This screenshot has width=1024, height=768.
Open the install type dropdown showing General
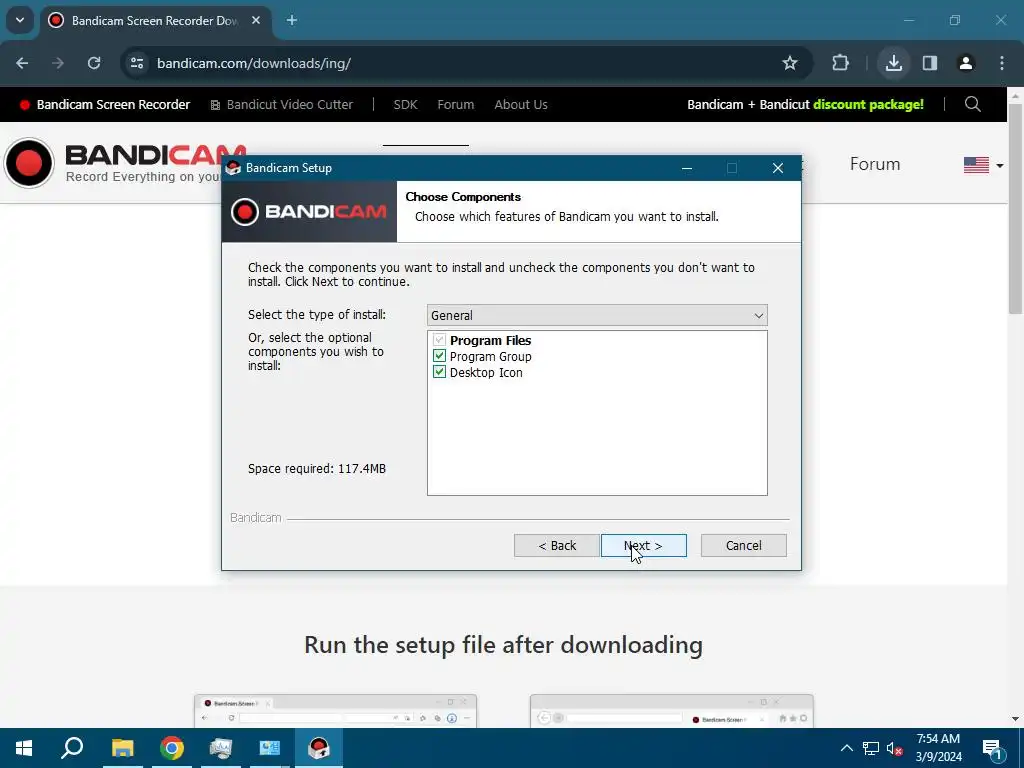[x=597, y=315]
